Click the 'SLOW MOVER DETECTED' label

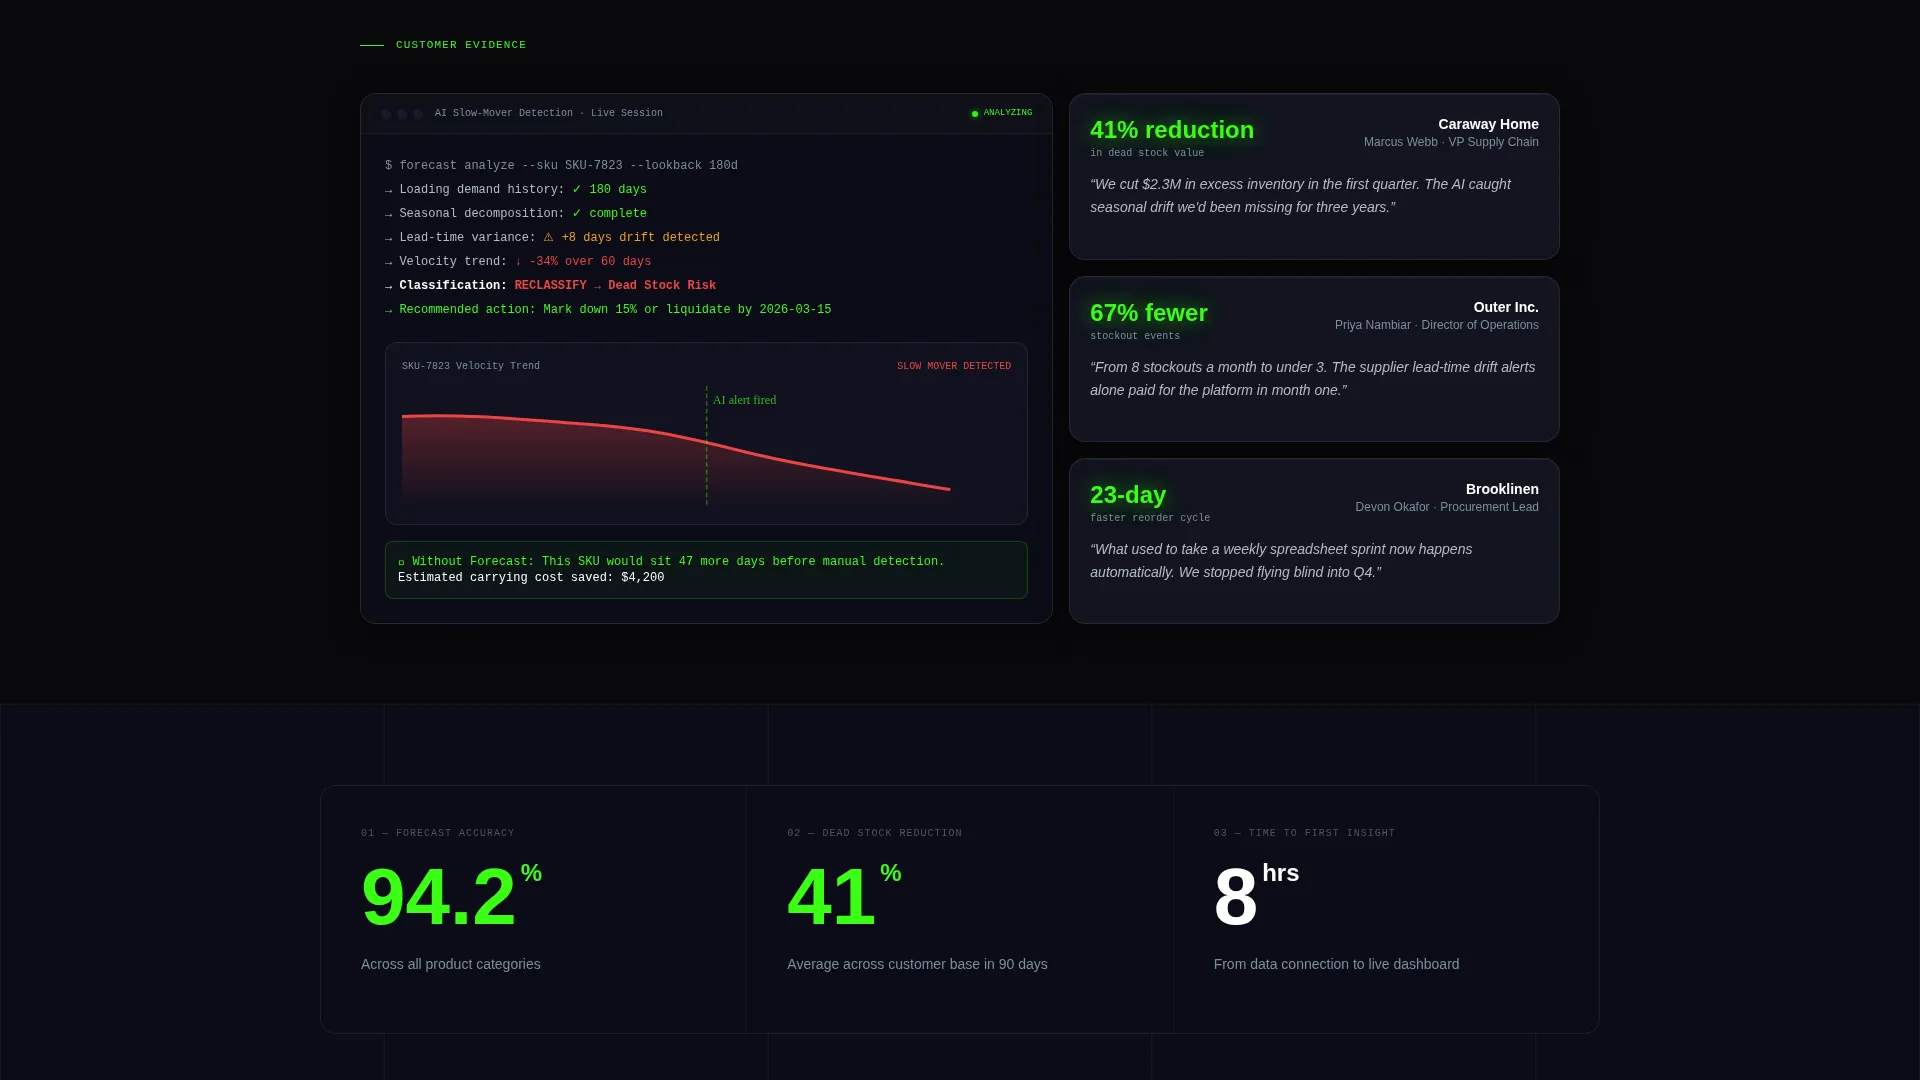(x=954, y=366)
